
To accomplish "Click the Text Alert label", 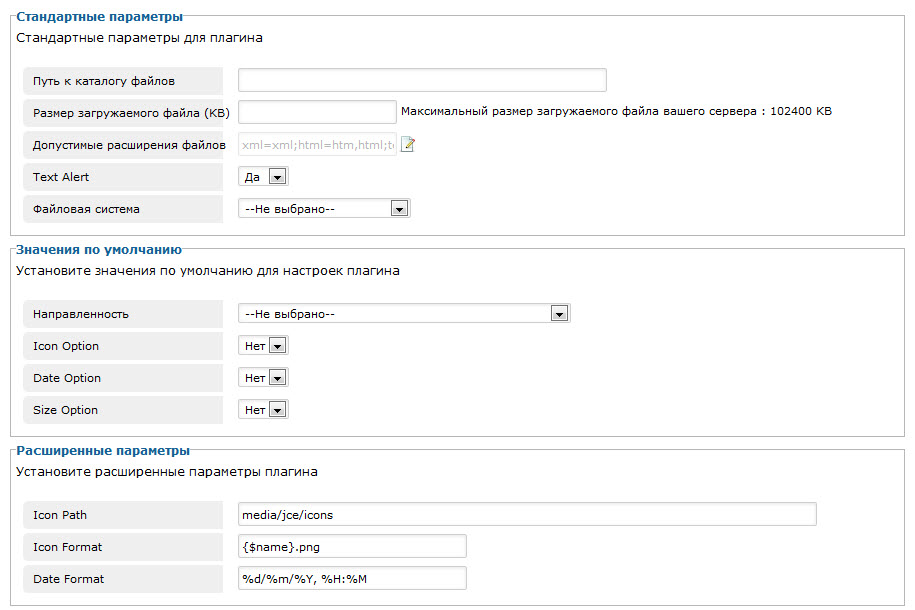I will tap(61, 177).
